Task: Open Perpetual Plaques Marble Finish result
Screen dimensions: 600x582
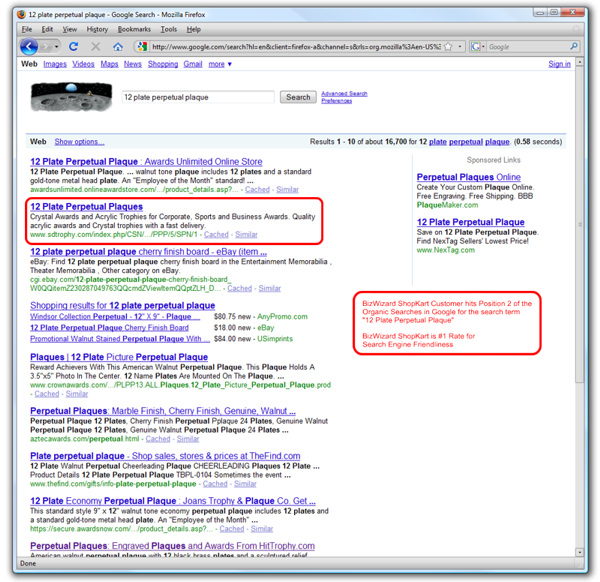Action: click(163, 411)
